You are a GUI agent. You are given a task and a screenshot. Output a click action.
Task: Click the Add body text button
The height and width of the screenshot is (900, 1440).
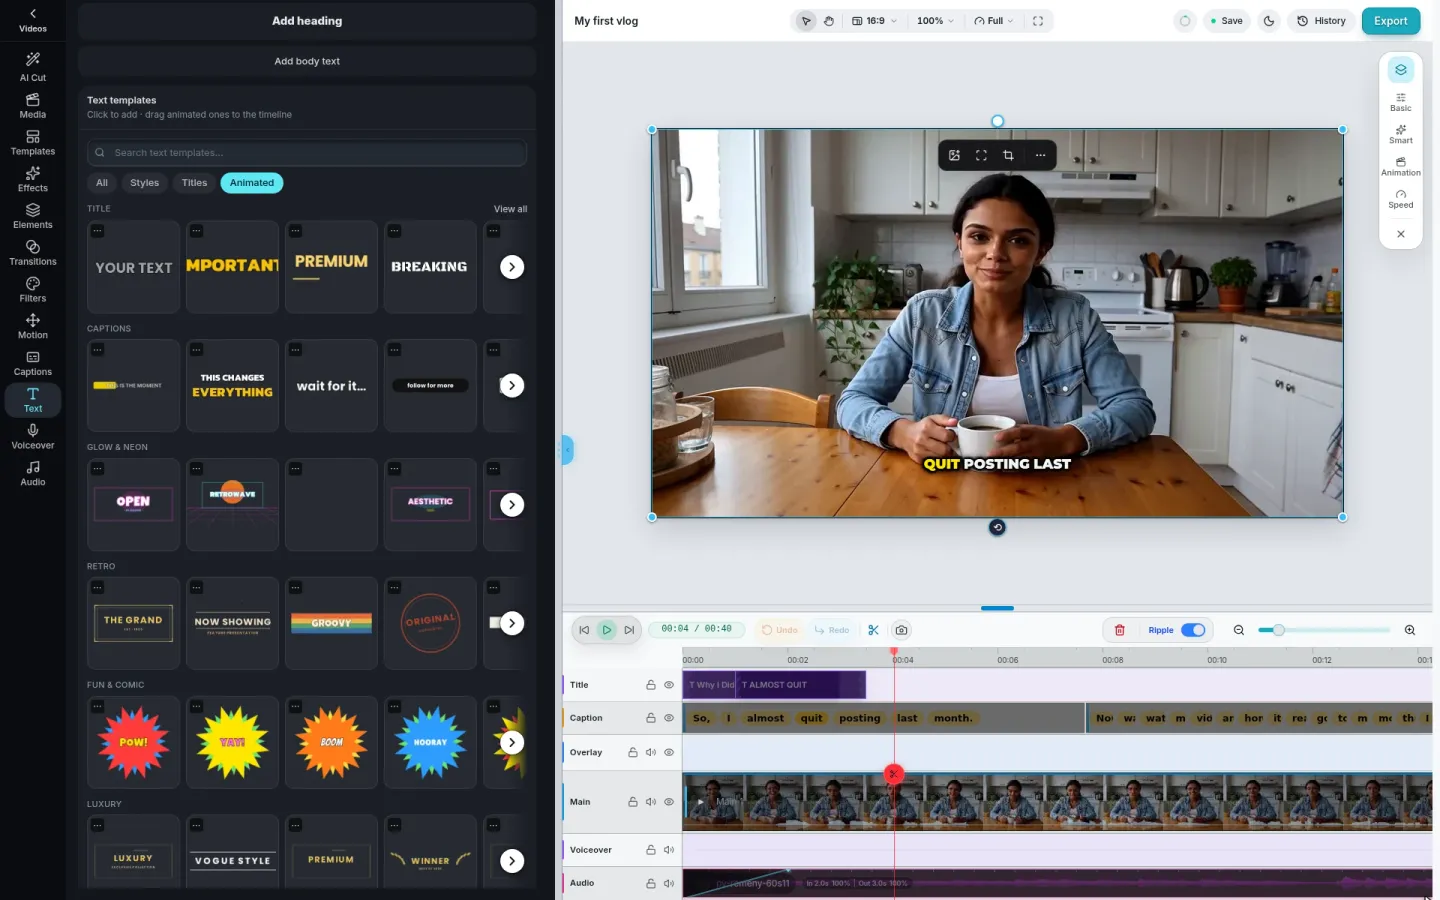point(307,61)
